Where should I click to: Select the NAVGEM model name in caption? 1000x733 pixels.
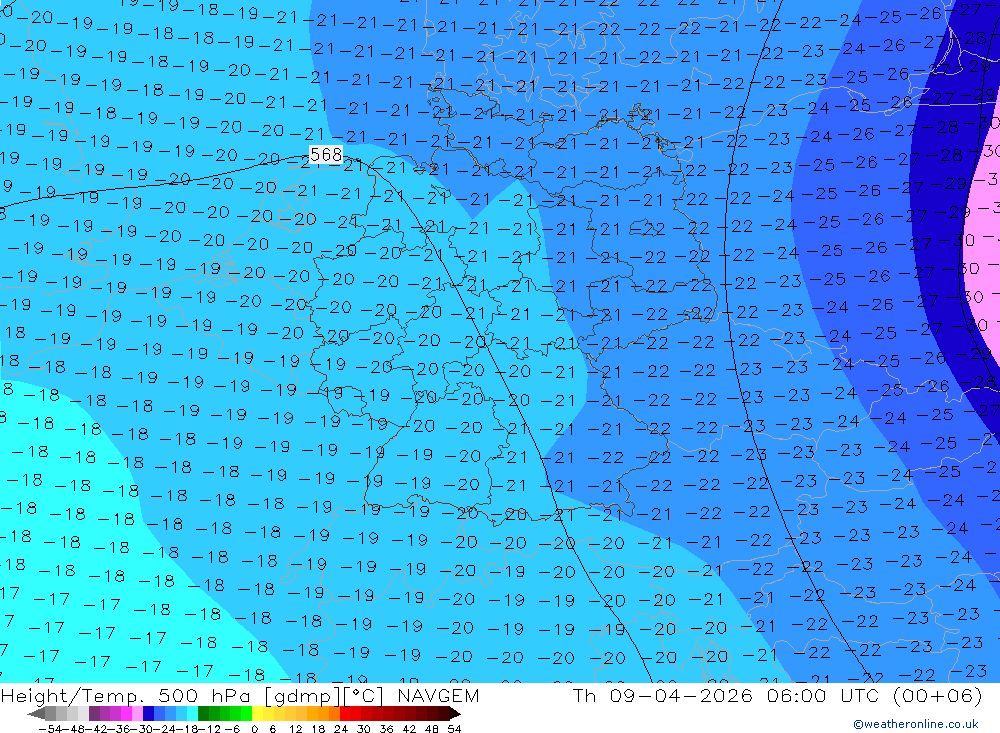[x=438, y=695]
